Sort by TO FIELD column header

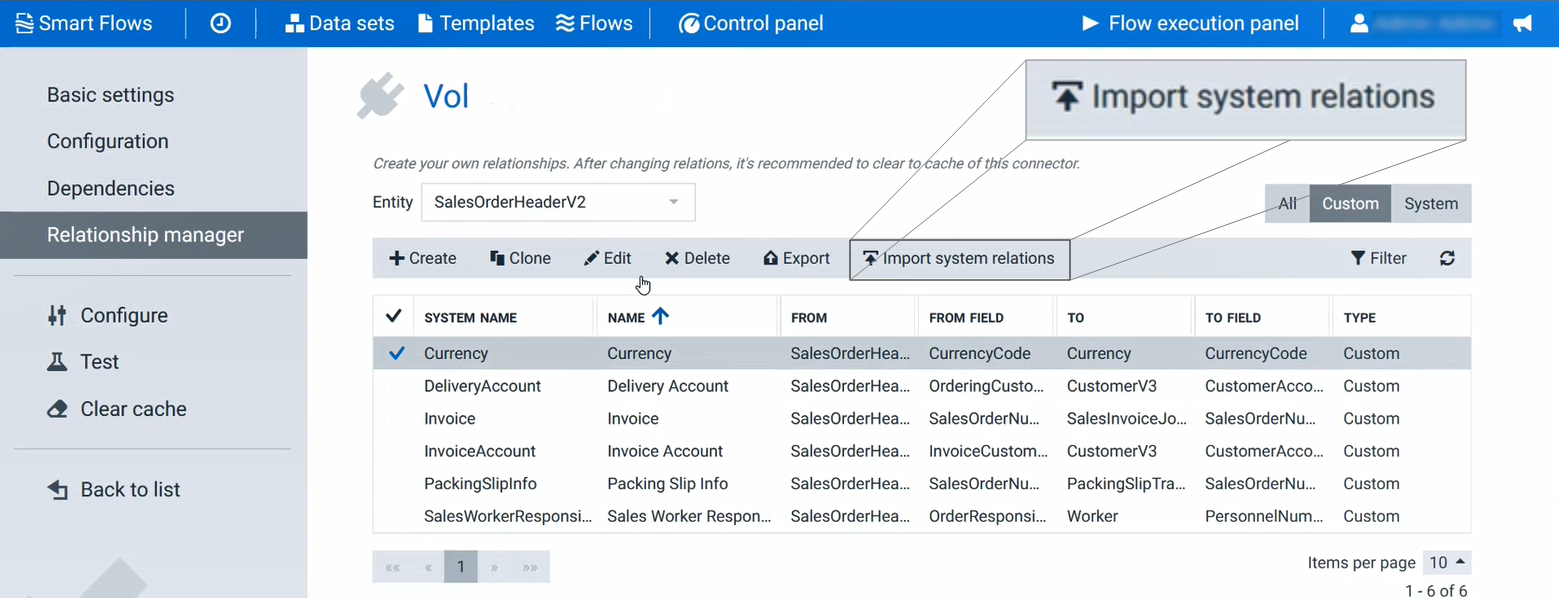point(1233,317)
